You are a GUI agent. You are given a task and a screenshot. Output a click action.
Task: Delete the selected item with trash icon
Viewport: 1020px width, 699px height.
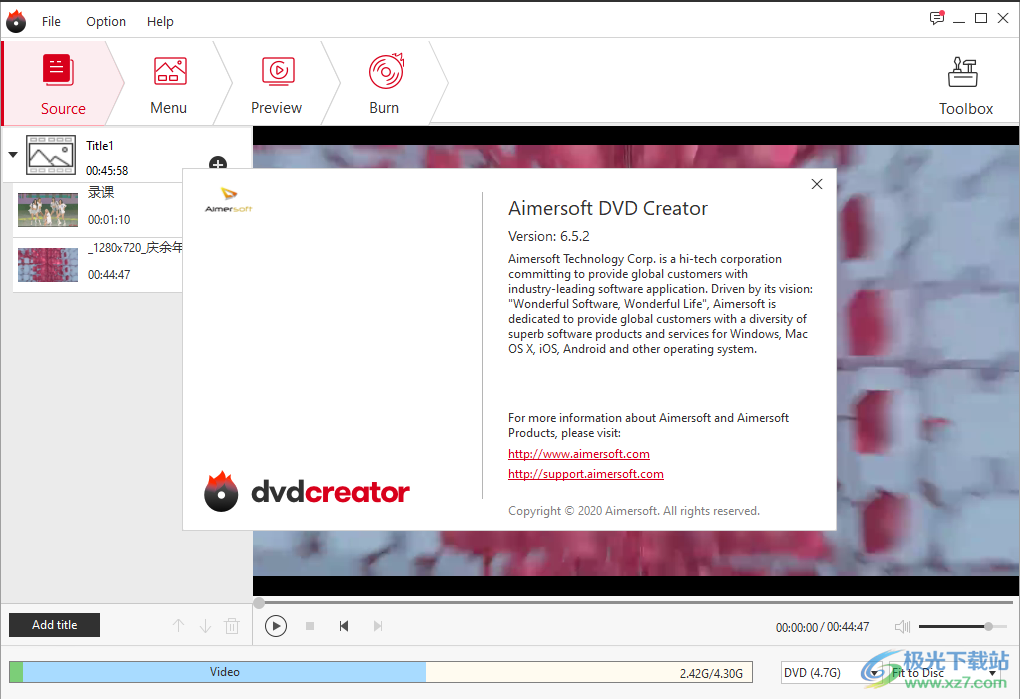232,626
